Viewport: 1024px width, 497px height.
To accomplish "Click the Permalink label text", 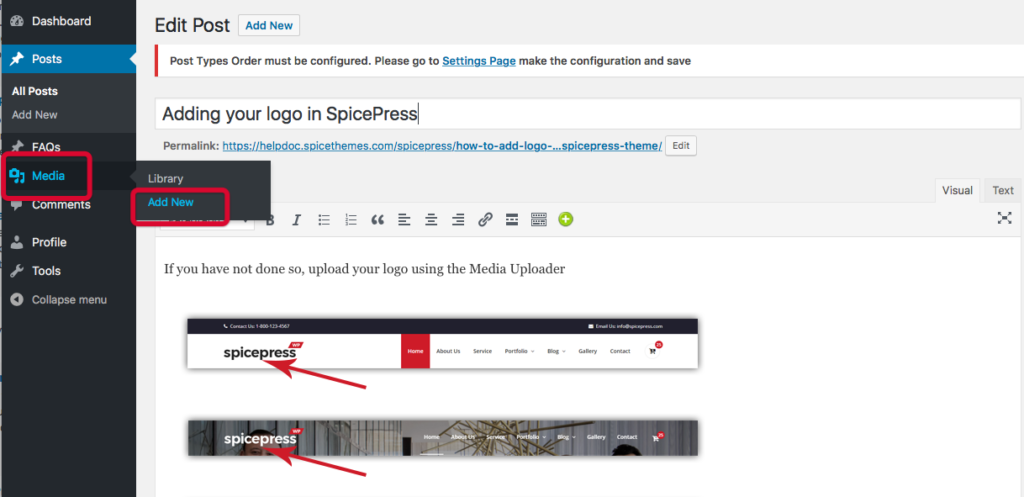I will tap(190, 146).
